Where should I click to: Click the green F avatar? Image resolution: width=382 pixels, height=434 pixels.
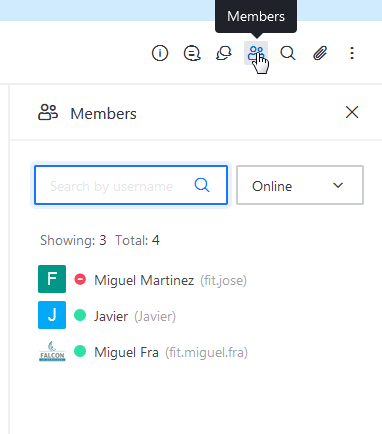(x=52, y=279)
